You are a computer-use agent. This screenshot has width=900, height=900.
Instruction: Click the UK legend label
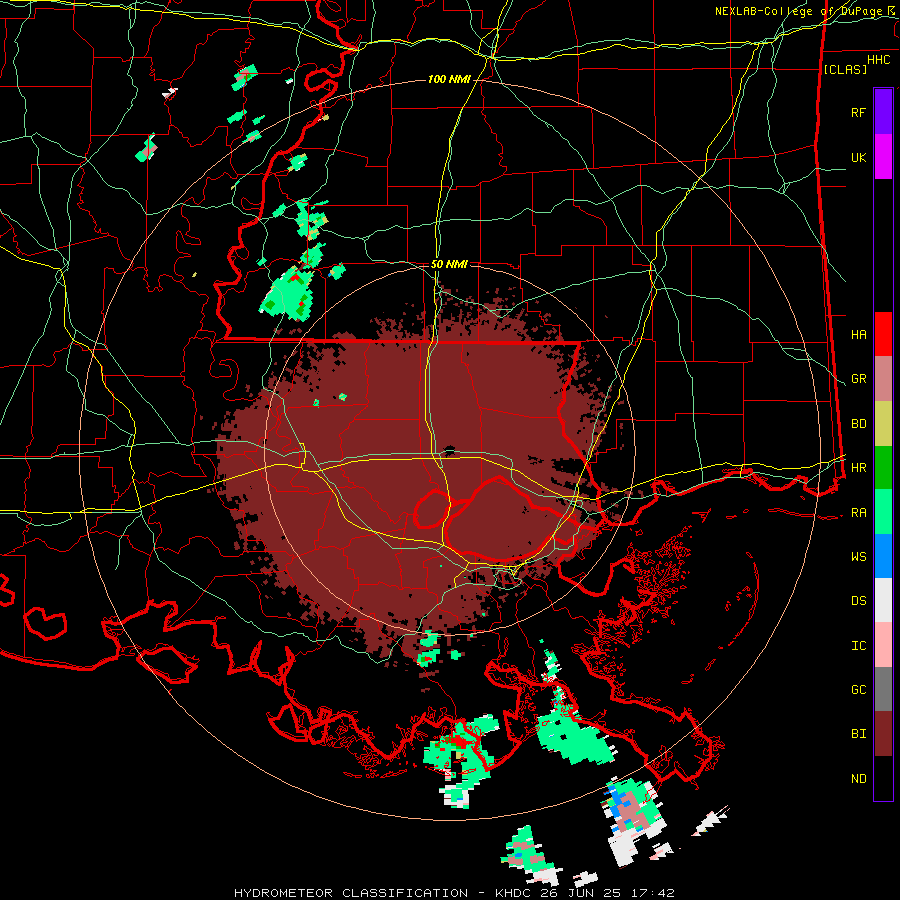(x=858, y=157)
